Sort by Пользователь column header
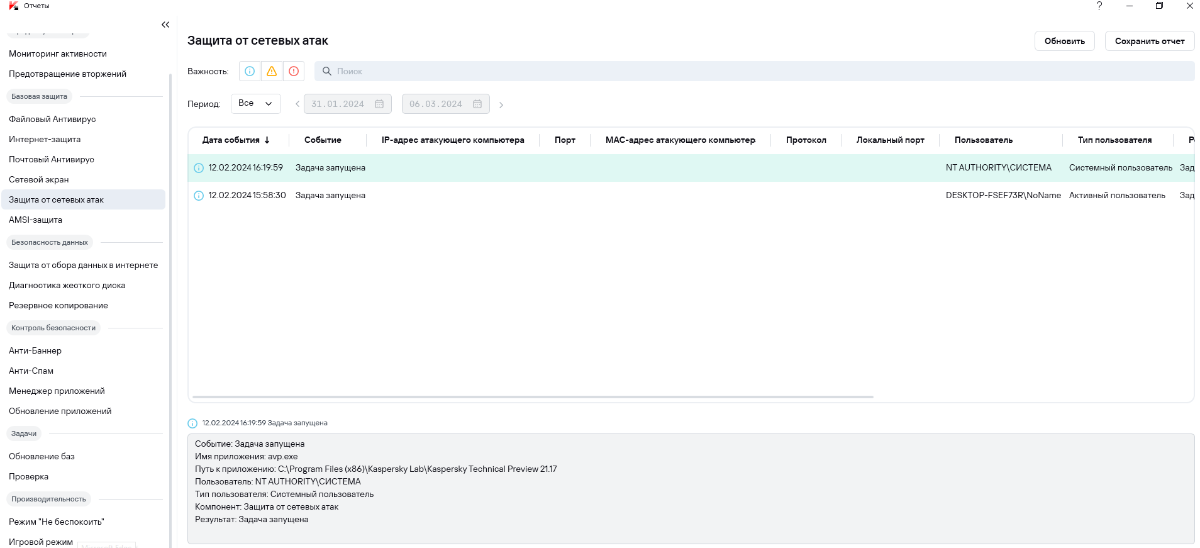 [984, 141]
